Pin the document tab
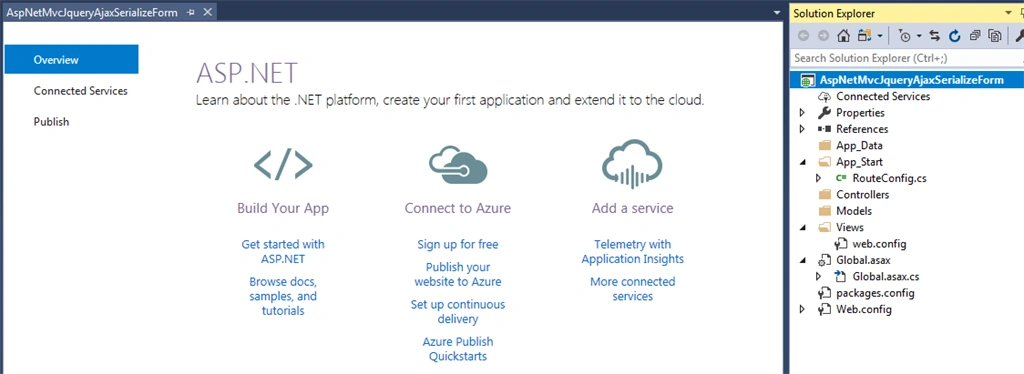 pos(191,12)
